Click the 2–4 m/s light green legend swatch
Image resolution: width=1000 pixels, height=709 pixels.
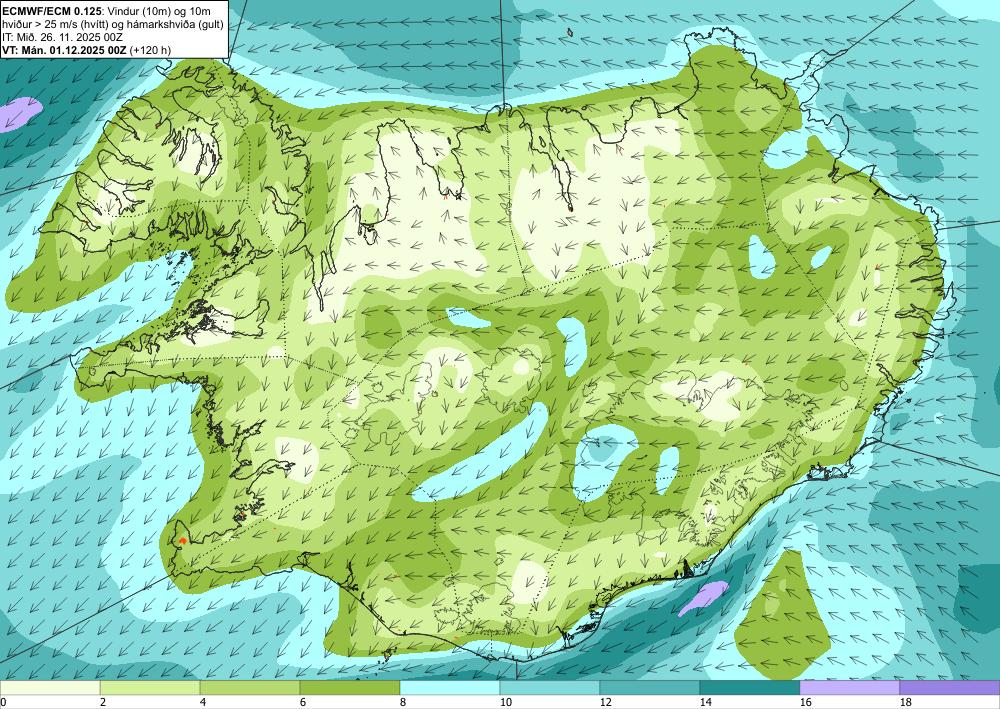point(150,688)
